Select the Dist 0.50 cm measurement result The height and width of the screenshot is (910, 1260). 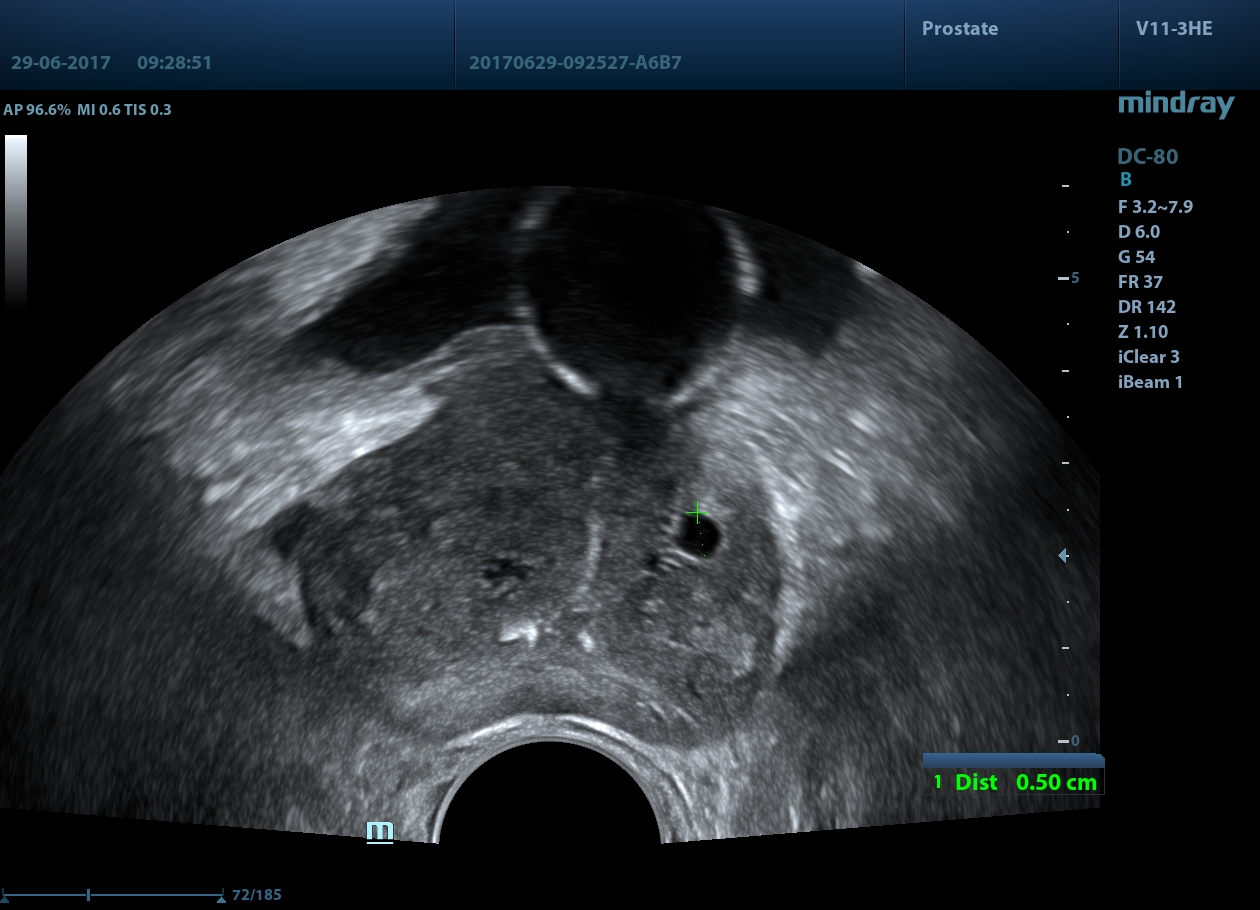tap(1014, 783)
